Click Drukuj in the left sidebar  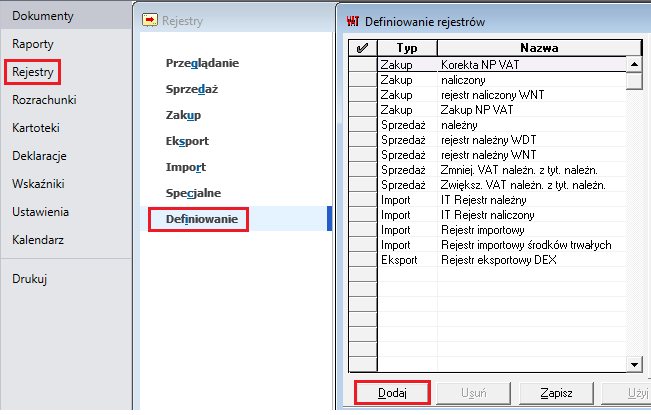pyautogui.click(x=29, y=279)
